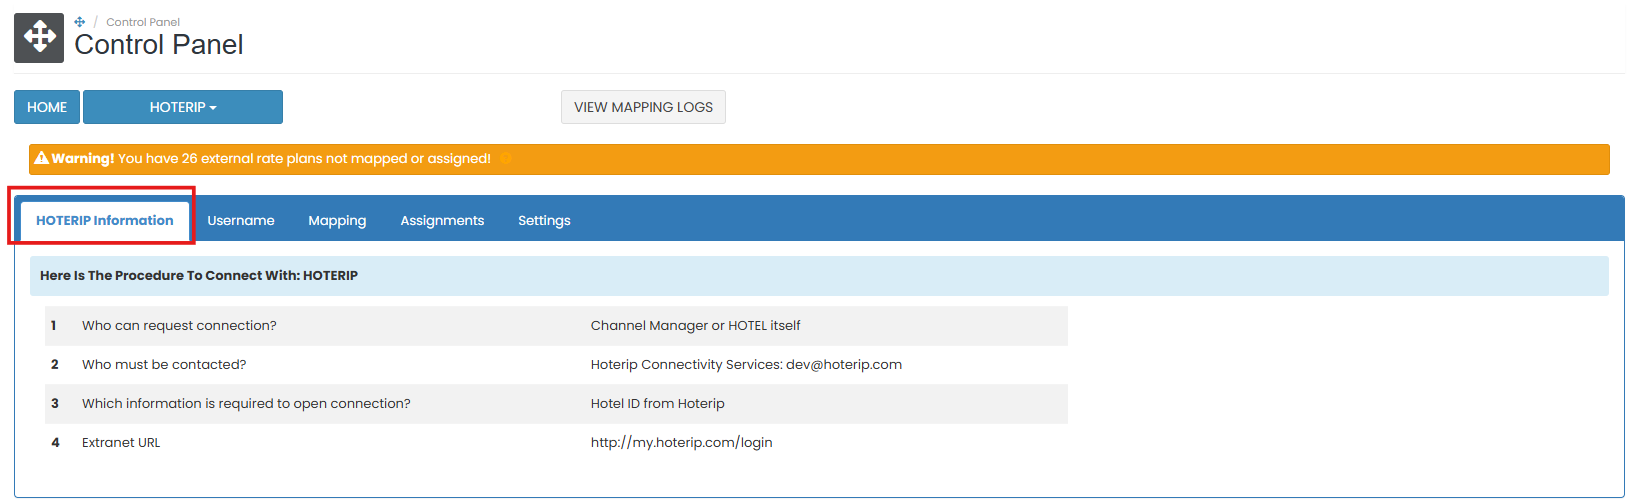
Task: Click the 'Extranet URL' label
Action: 121,442
